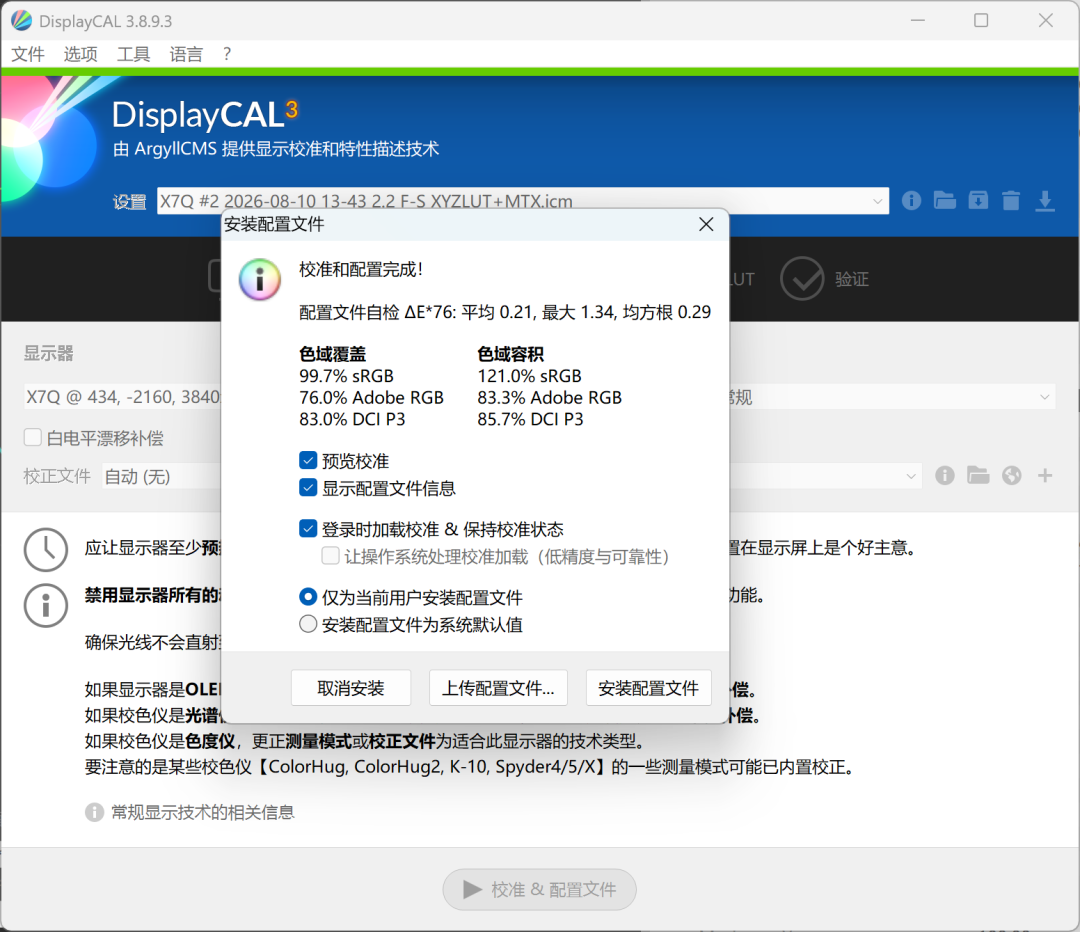The height and width of the screenshot is (932, 1080).
Task: Select 仅为当前用户安装配置文件 radio
Action: pos(308,597)
